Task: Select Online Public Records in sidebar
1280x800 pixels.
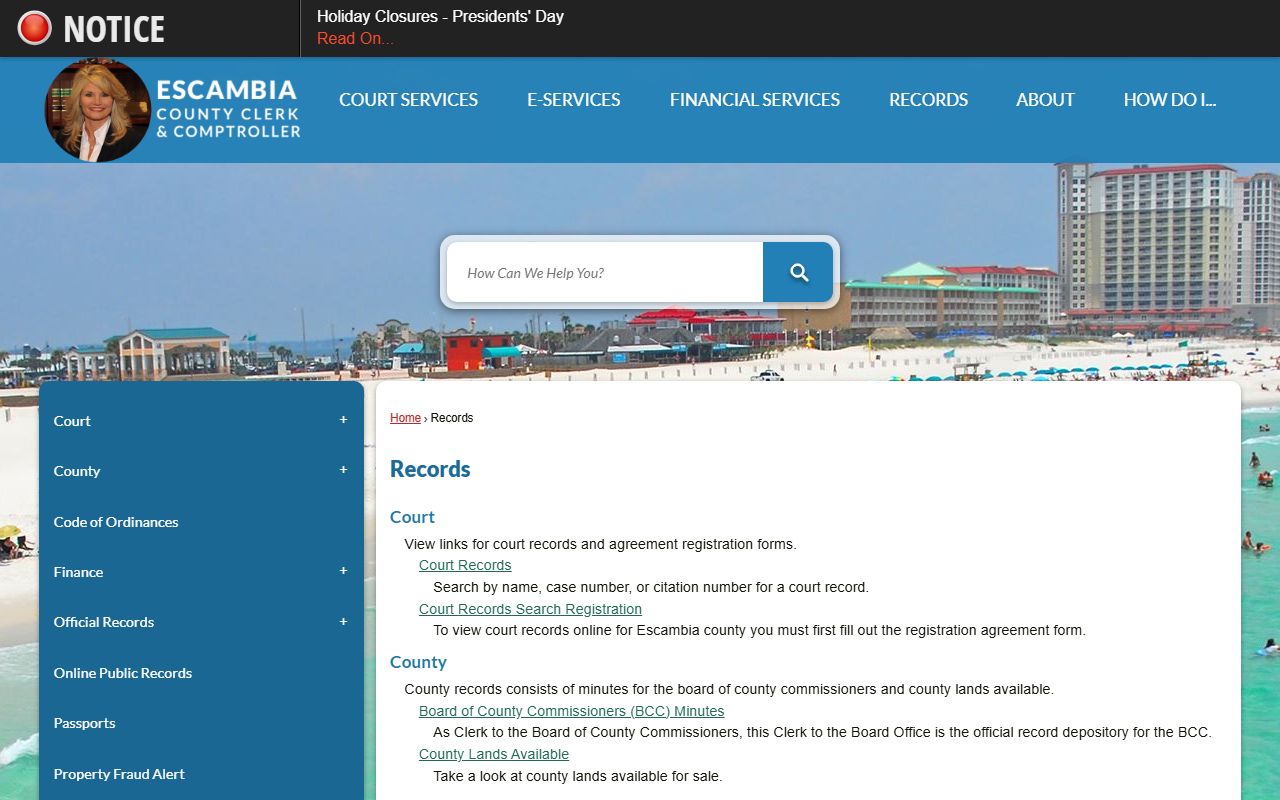Action: pyautogui.click(x=123, y=673)
